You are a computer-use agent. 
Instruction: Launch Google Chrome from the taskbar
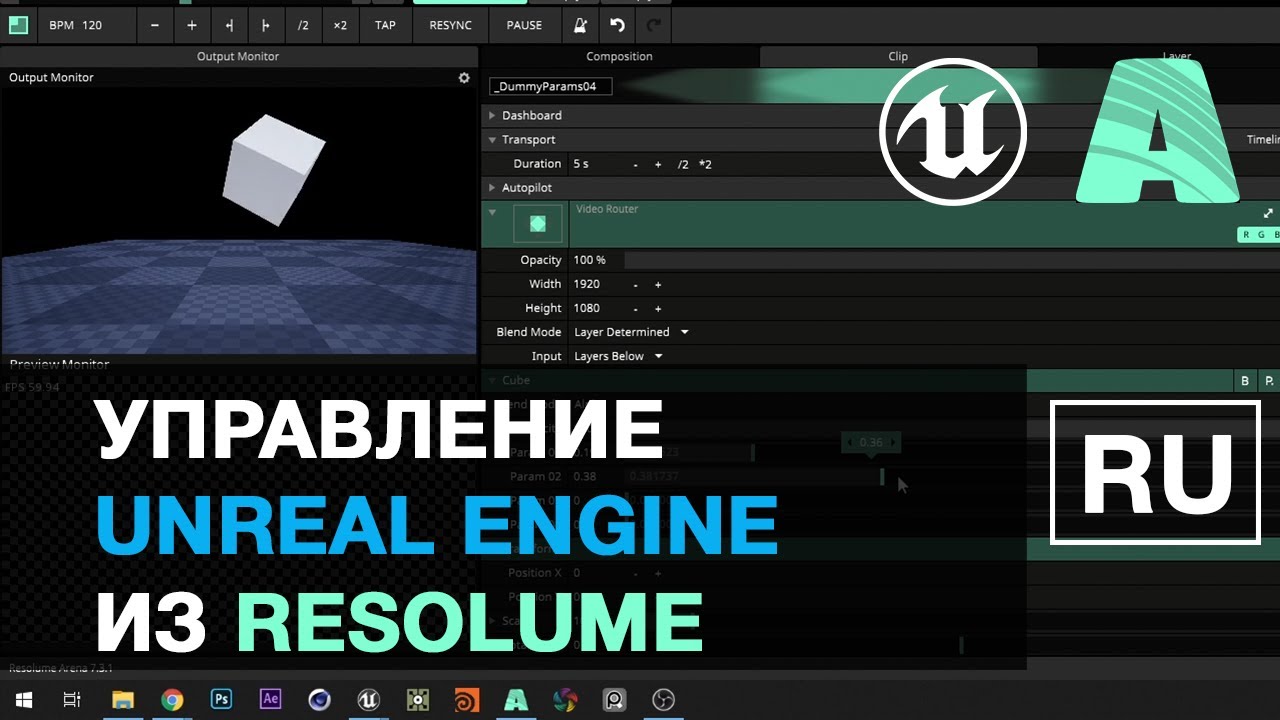point(172,699)
